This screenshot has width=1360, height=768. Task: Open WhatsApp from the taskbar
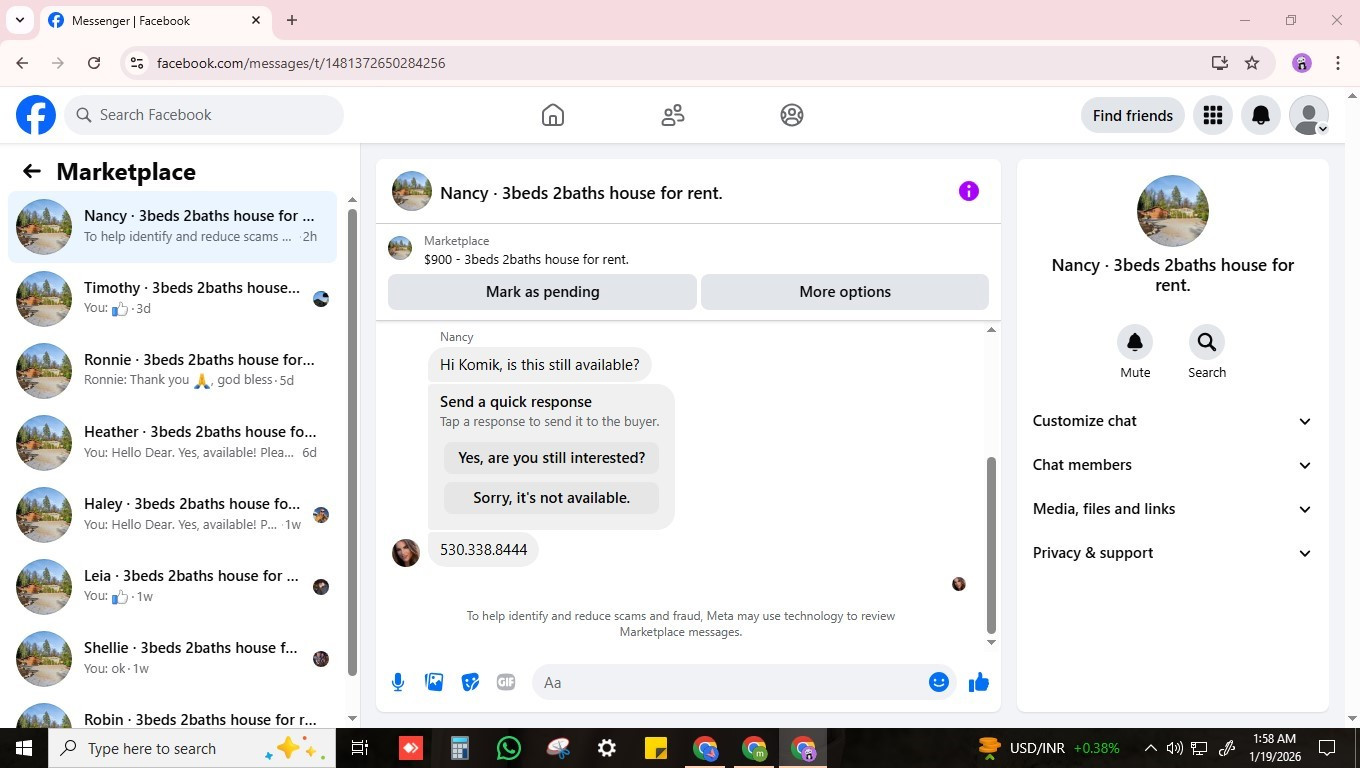point(509,748)
